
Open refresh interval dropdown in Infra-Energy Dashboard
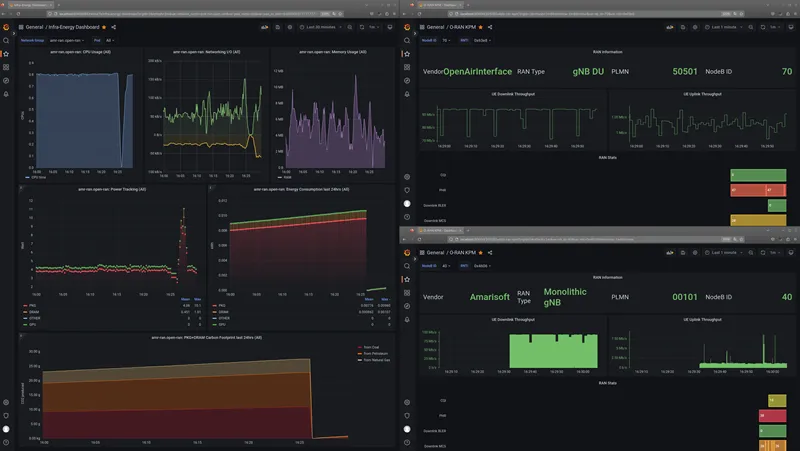[x=374, y=27]
